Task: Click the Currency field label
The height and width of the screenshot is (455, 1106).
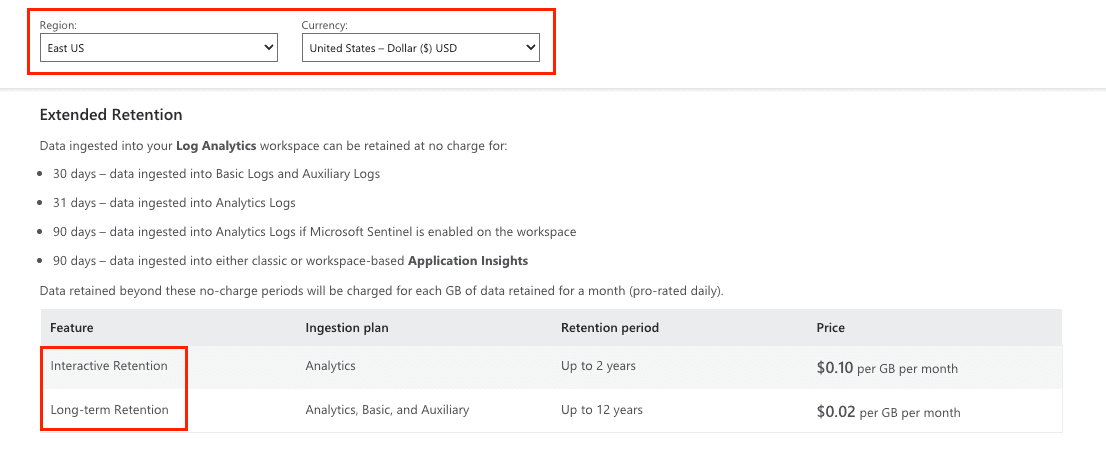Action: [324, 24]
